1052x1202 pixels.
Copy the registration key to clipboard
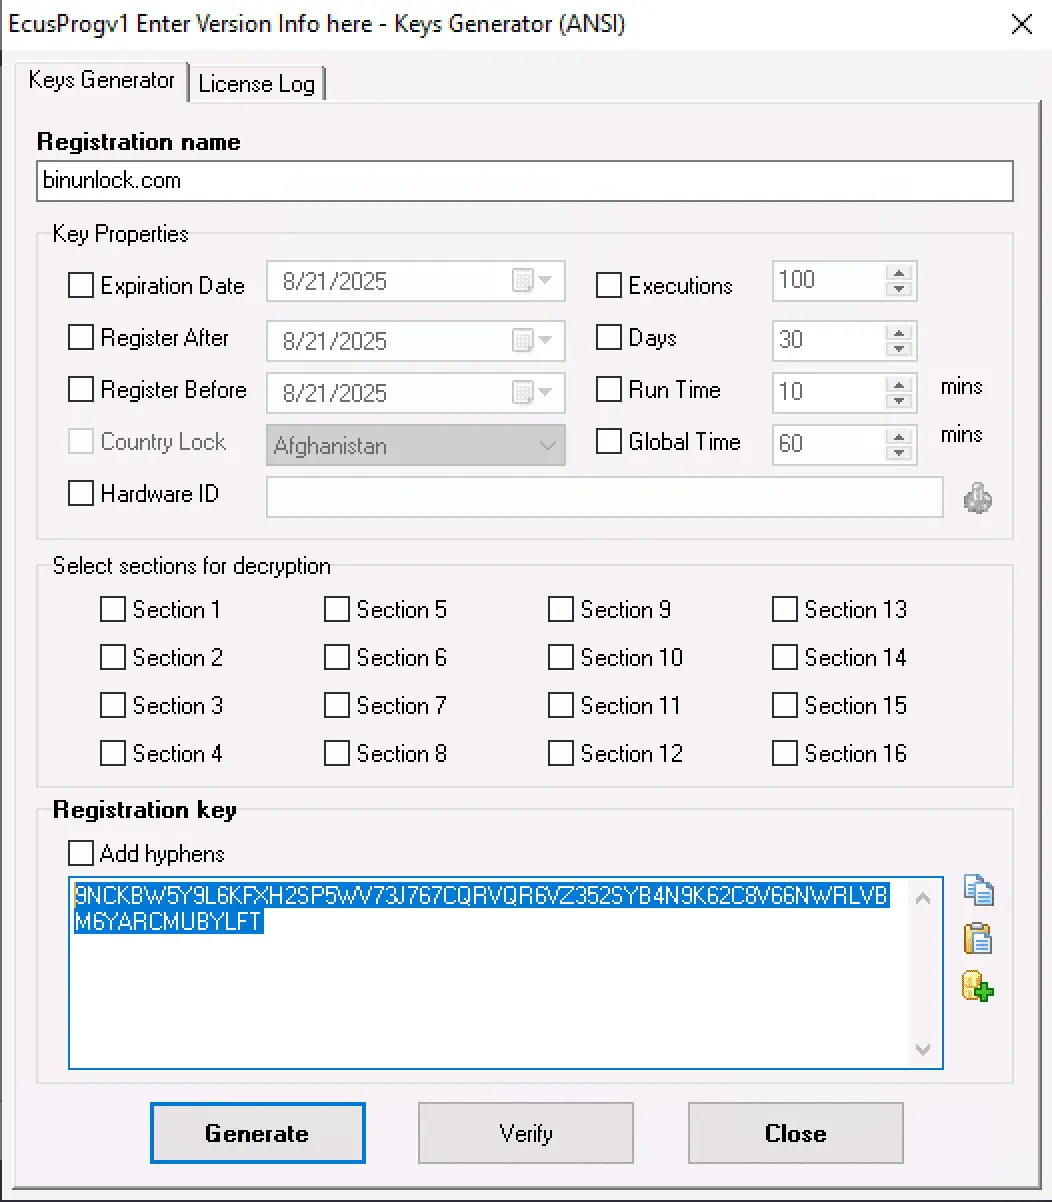click(978, 890)
